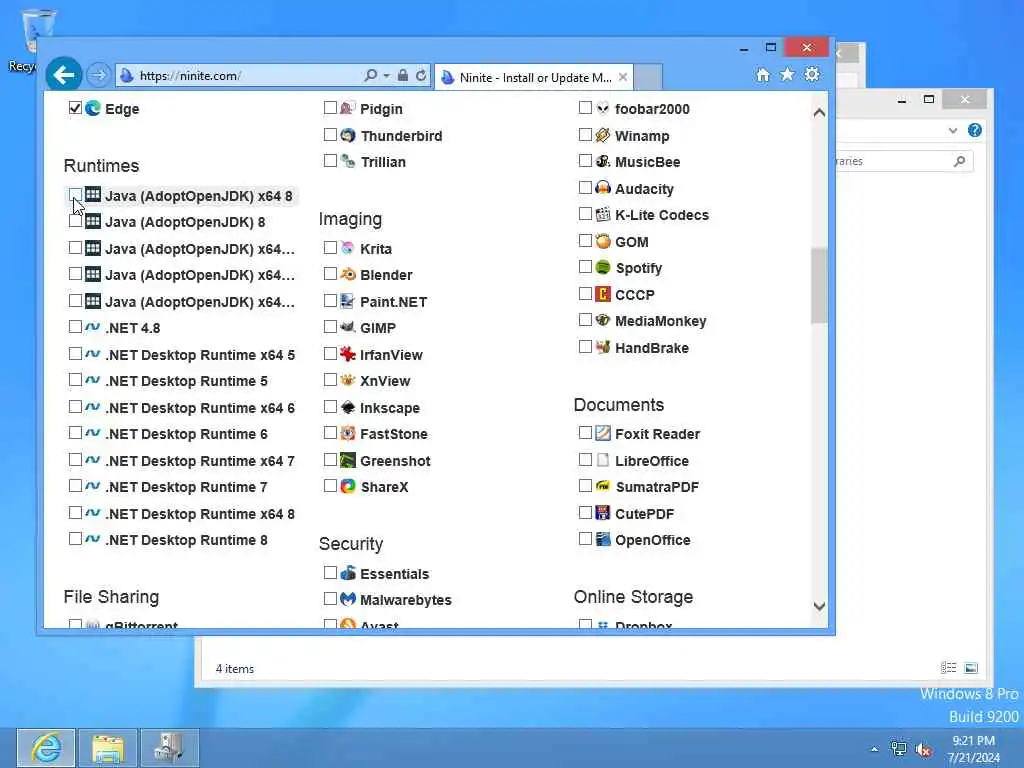The width and height of the screenshot is (1024, 768).
Task: Click the Foxit Reader app icon
Action: point(603,434)
